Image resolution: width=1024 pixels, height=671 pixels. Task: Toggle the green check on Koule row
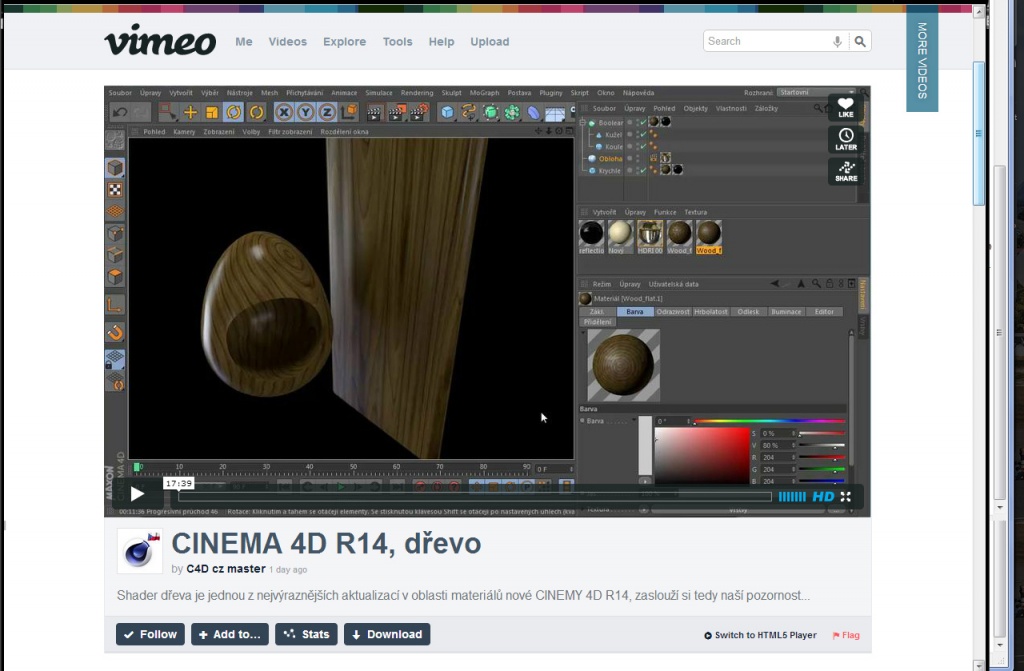[643, 146]
